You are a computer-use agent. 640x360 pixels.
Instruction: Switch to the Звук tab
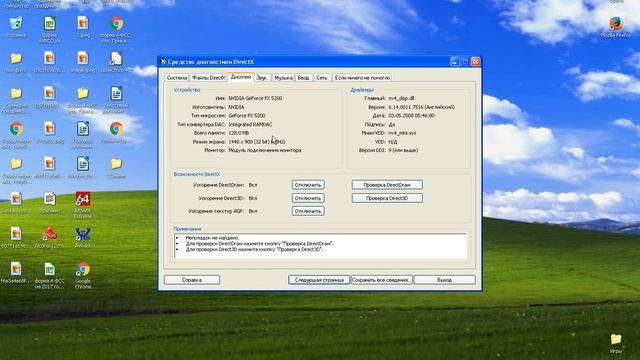coord(261,78)
